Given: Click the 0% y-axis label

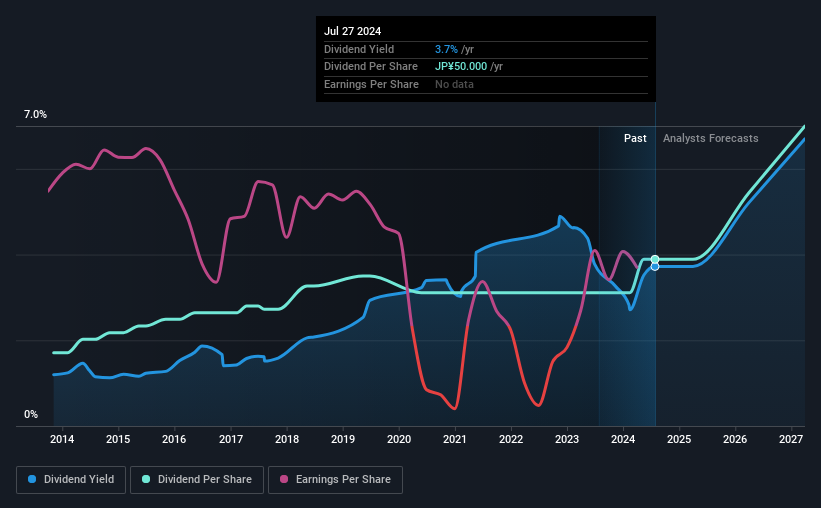Looking at the screenshot, I should 31,414.
